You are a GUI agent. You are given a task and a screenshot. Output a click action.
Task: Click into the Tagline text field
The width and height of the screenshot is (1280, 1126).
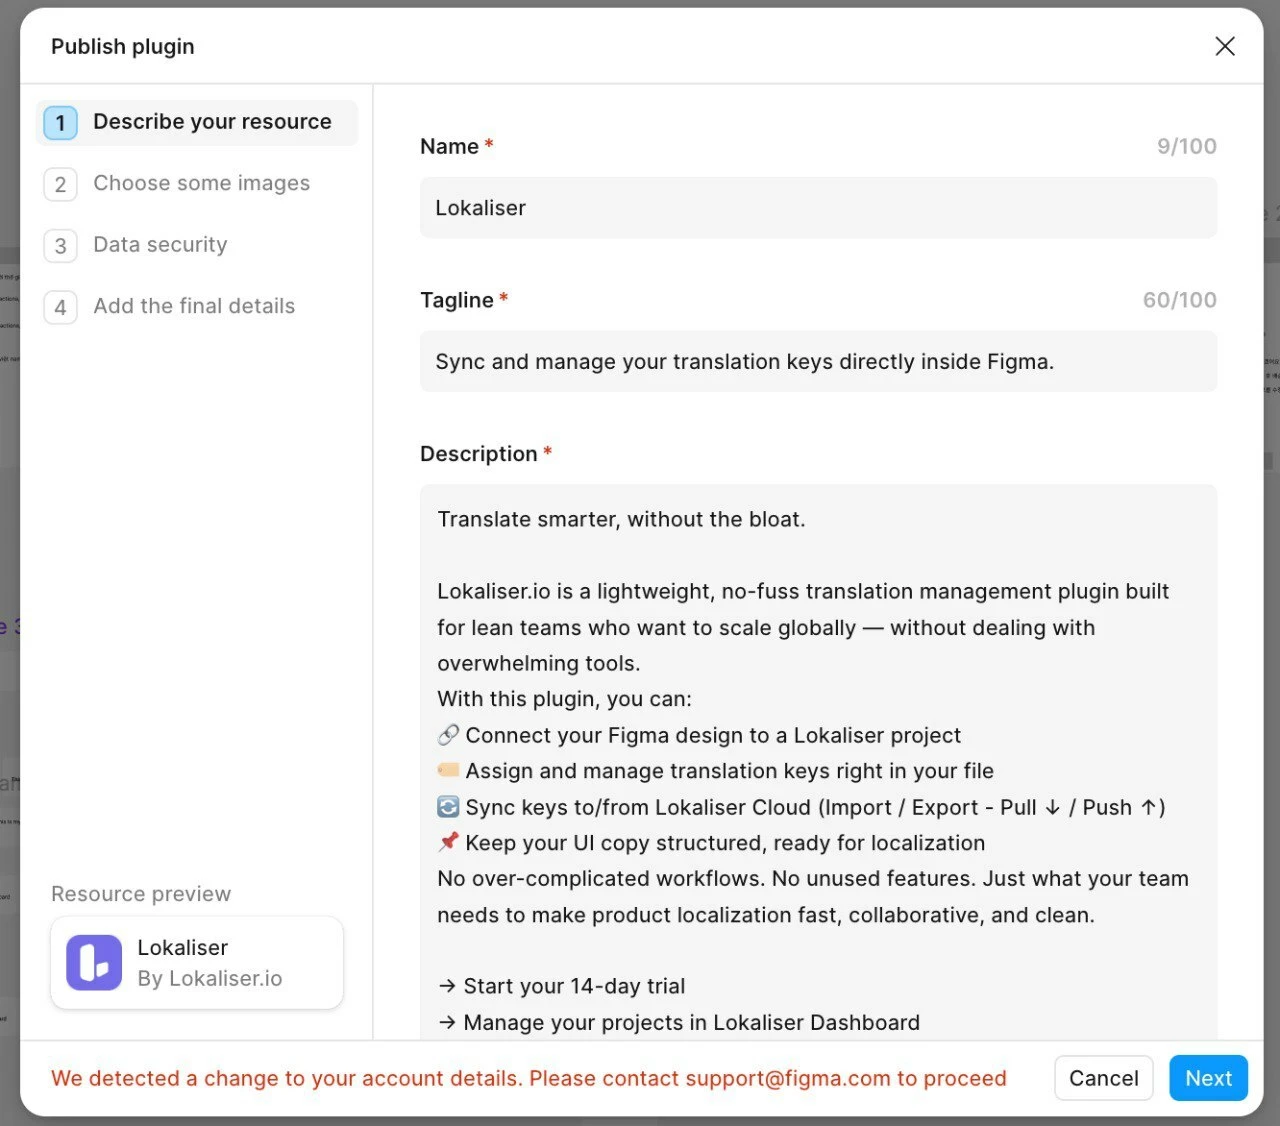(817, 362)
